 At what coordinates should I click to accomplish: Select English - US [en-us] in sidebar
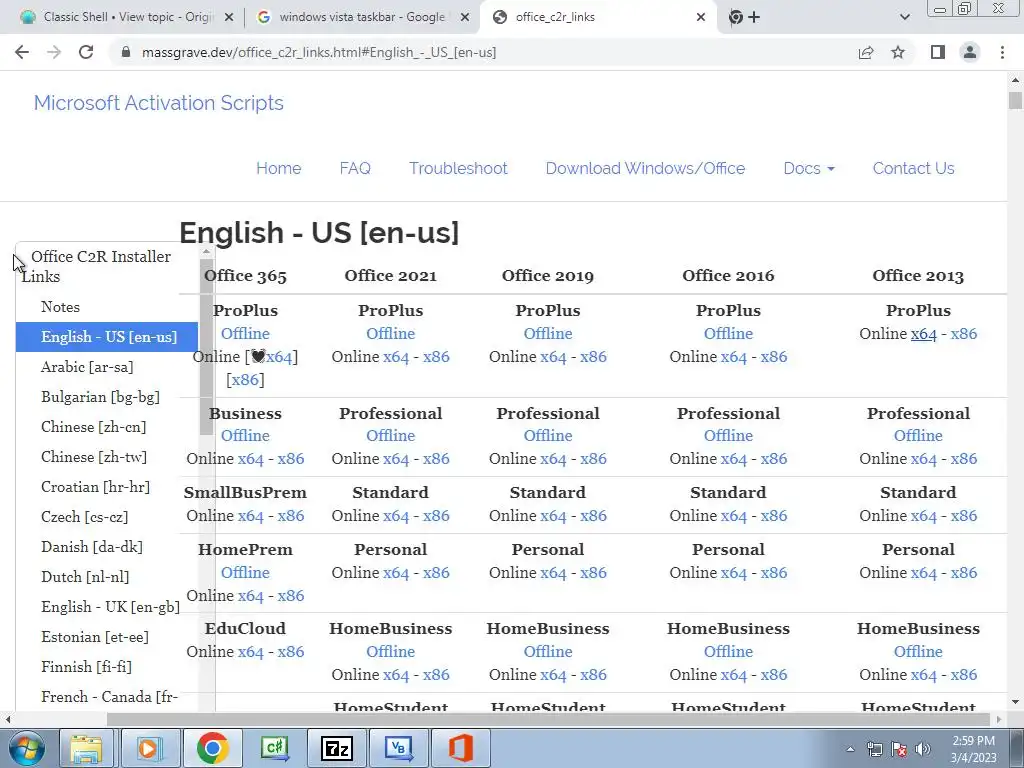tap(106, 337)
